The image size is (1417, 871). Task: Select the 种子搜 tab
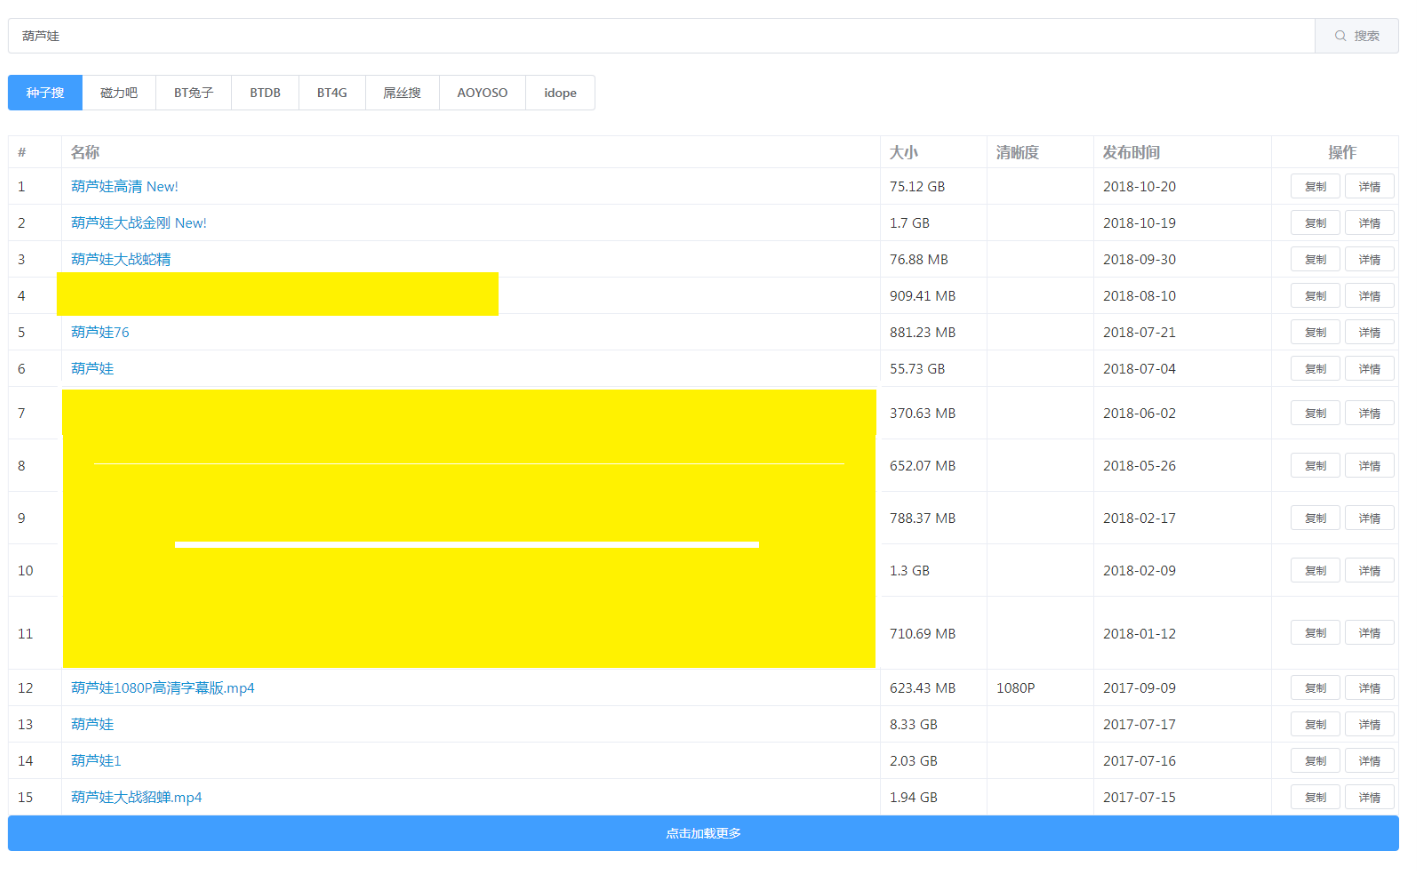pyautogui.click(x=45, y=93)
